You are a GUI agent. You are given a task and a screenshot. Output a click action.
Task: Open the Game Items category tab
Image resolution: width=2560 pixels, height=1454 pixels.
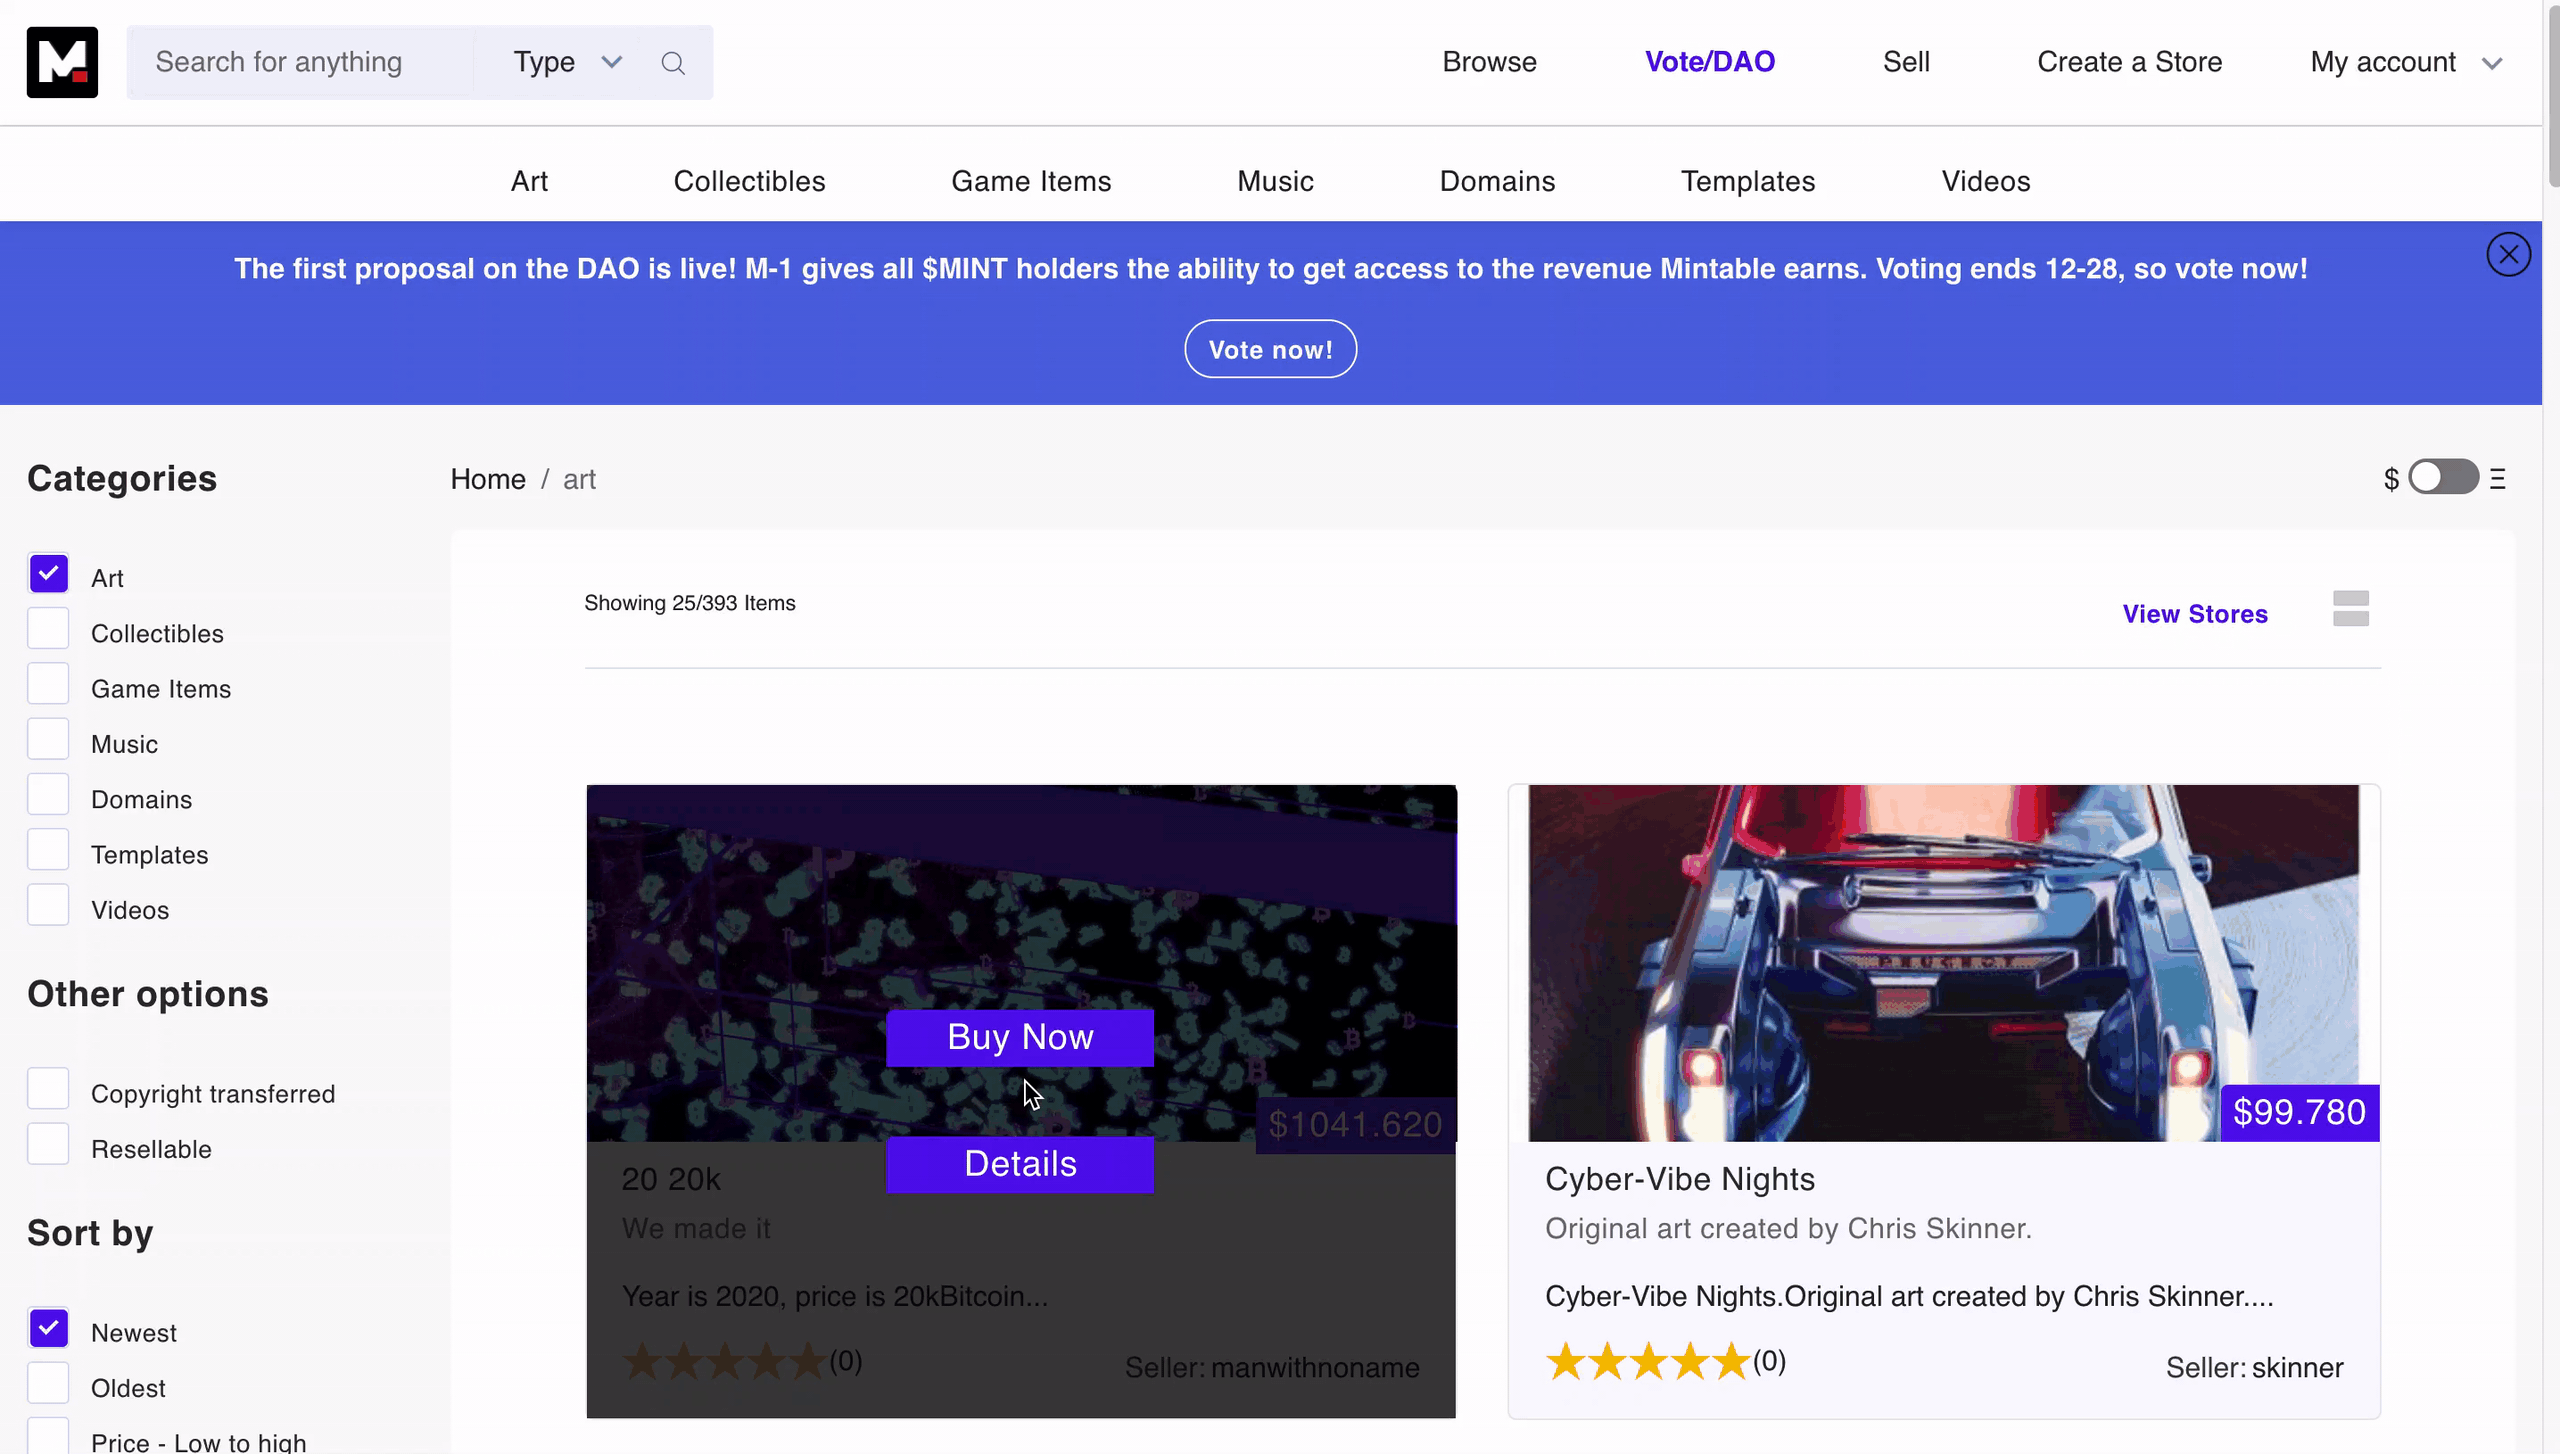pyautogui.click(x=1031, y=181)
